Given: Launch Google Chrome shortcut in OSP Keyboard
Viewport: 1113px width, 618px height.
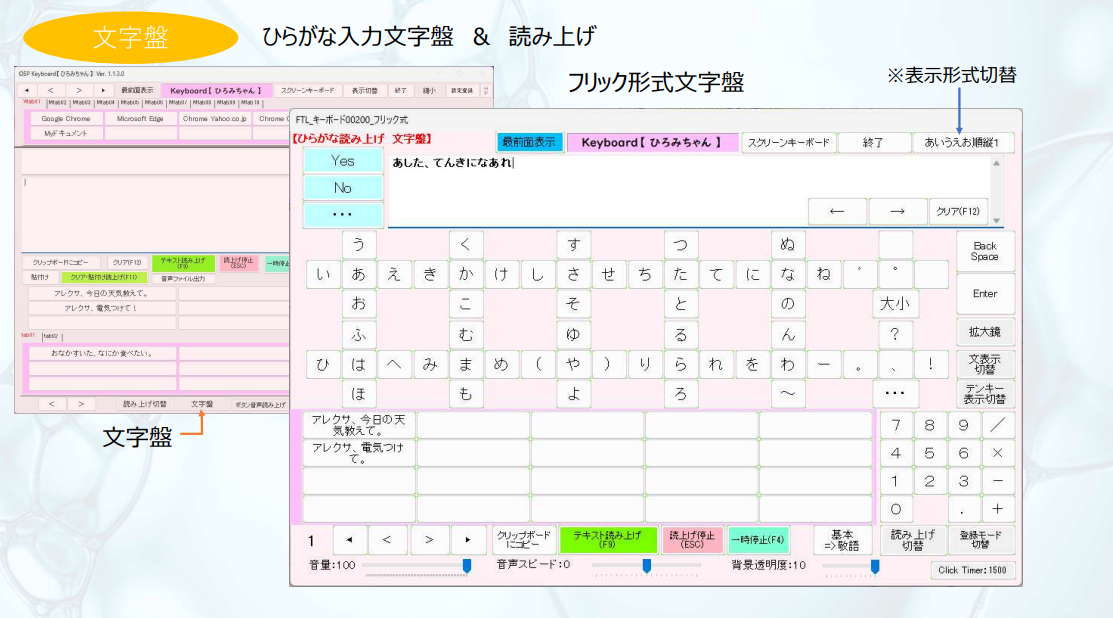Looking at the screenshot, I should coord(66,118).
